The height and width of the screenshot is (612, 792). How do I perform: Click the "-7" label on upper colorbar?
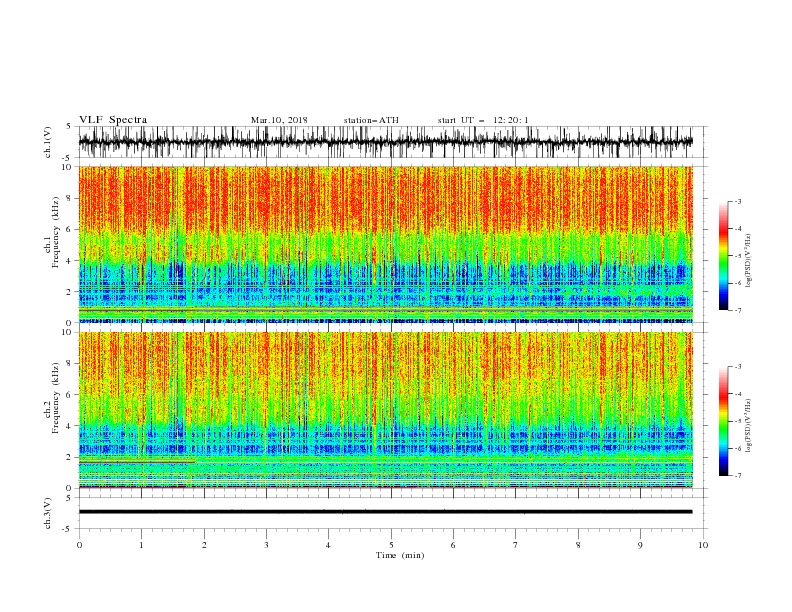tap(737, 310)
